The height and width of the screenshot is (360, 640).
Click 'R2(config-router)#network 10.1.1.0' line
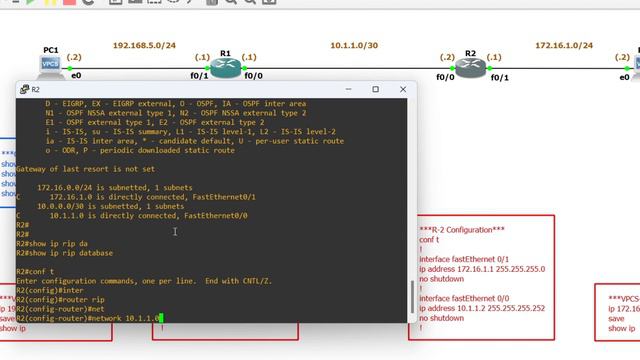[88, 318]
